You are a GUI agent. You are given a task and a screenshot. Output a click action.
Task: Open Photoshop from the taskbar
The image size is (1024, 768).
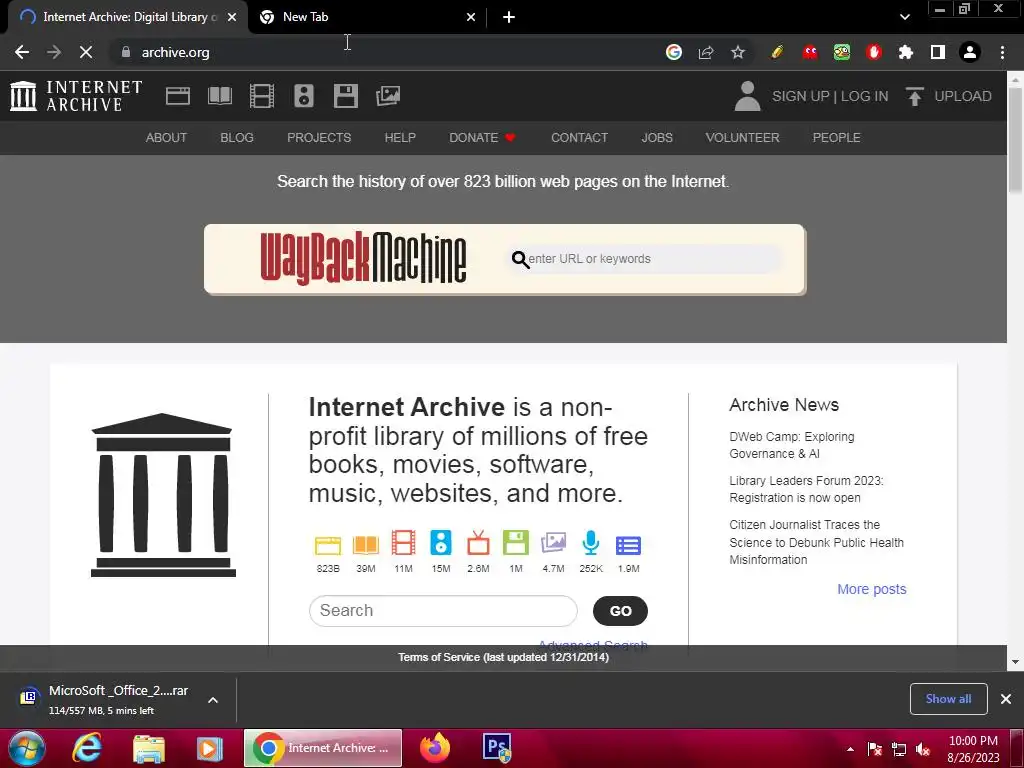tap(497, 748)
